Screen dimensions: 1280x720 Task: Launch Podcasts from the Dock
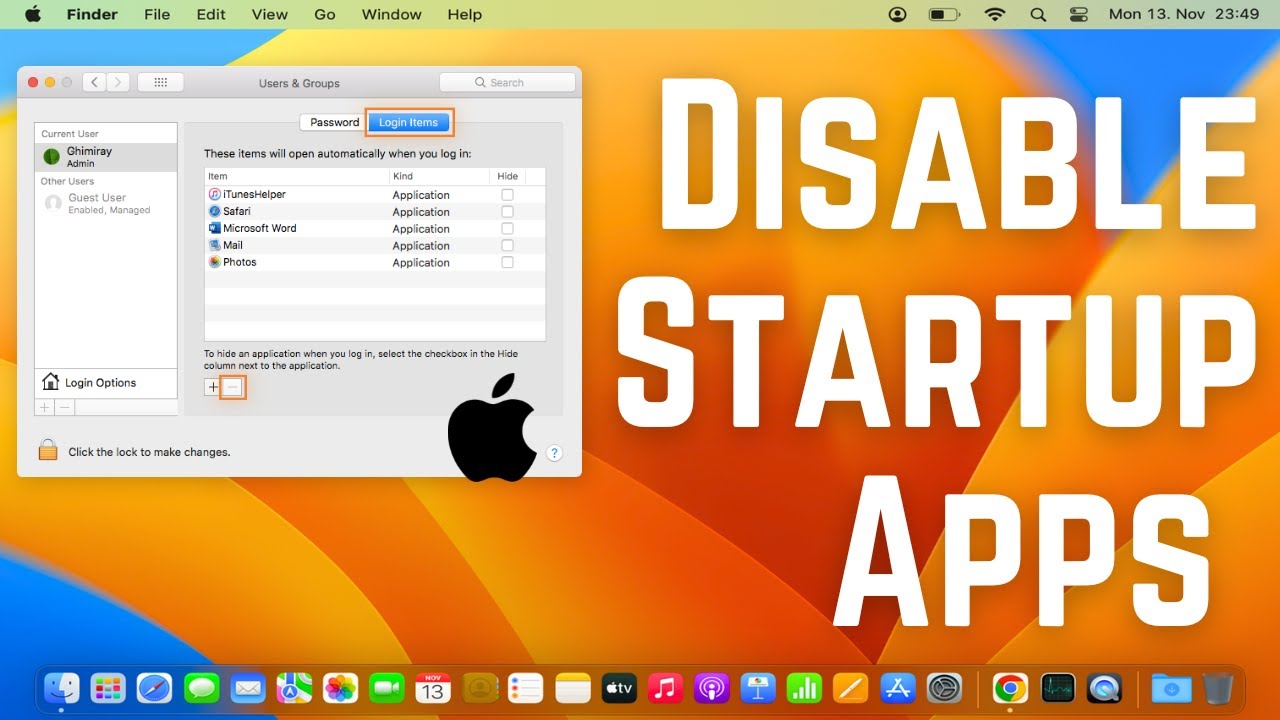tap(712, 688)
